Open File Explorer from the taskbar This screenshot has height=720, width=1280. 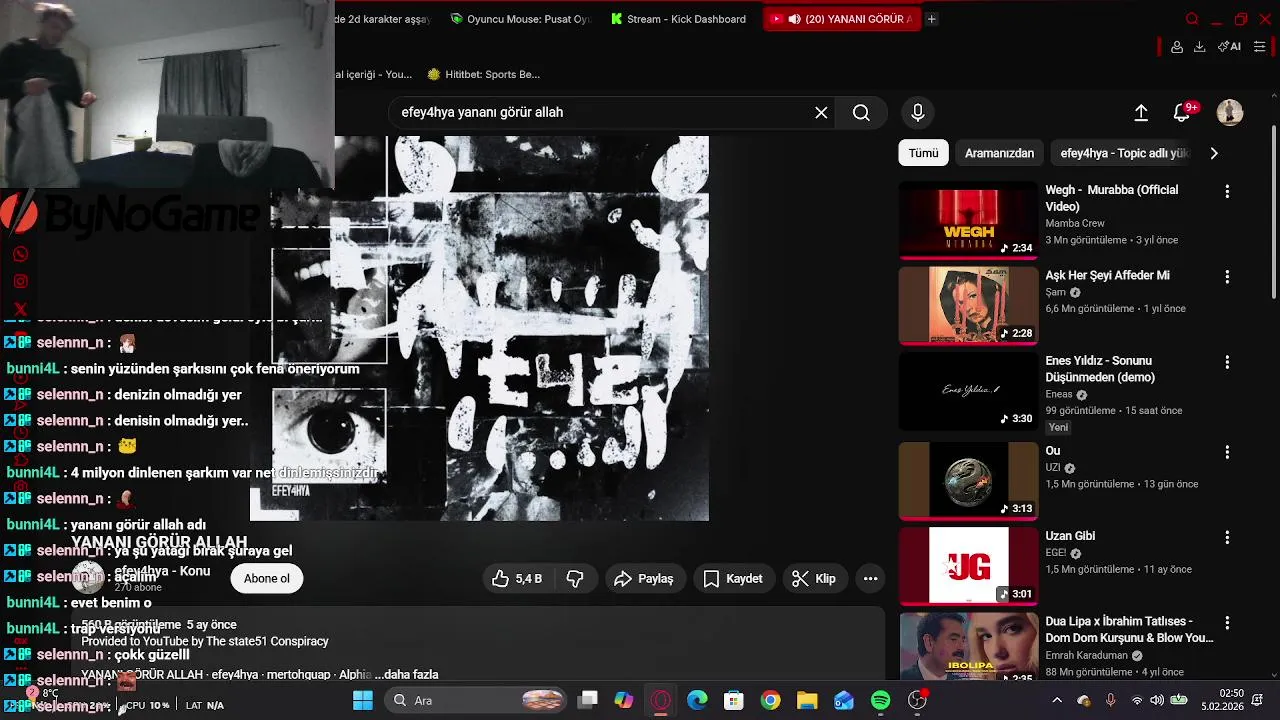[807, 701]
